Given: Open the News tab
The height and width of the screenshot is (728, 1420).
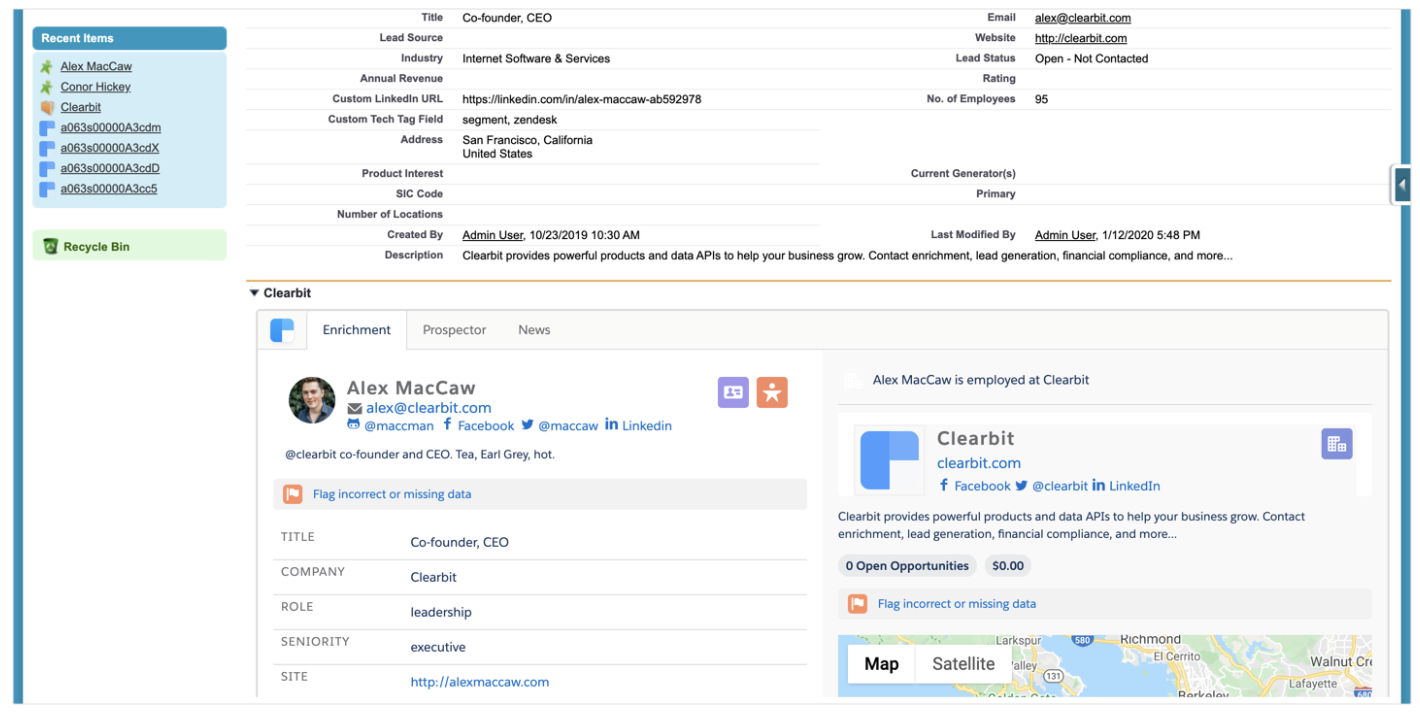Looking at the screenshot, I should 534,330.
